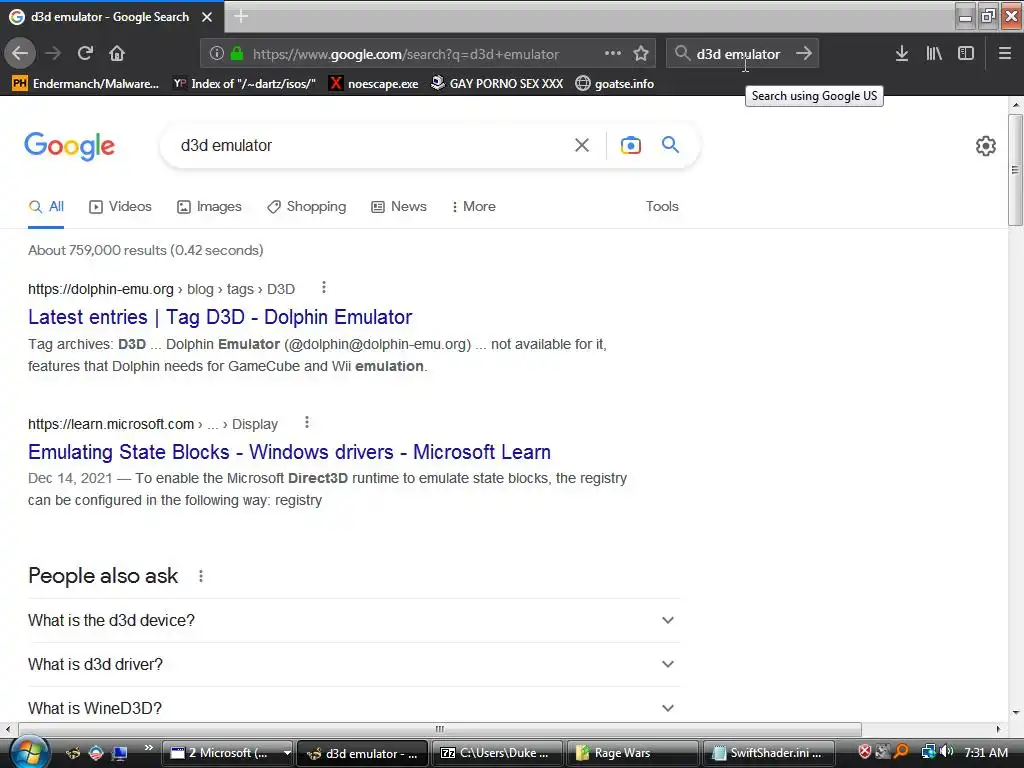
Task: Click the scroll-down arrow of vertical scrollbar
Action: (x=1016, y=712)
